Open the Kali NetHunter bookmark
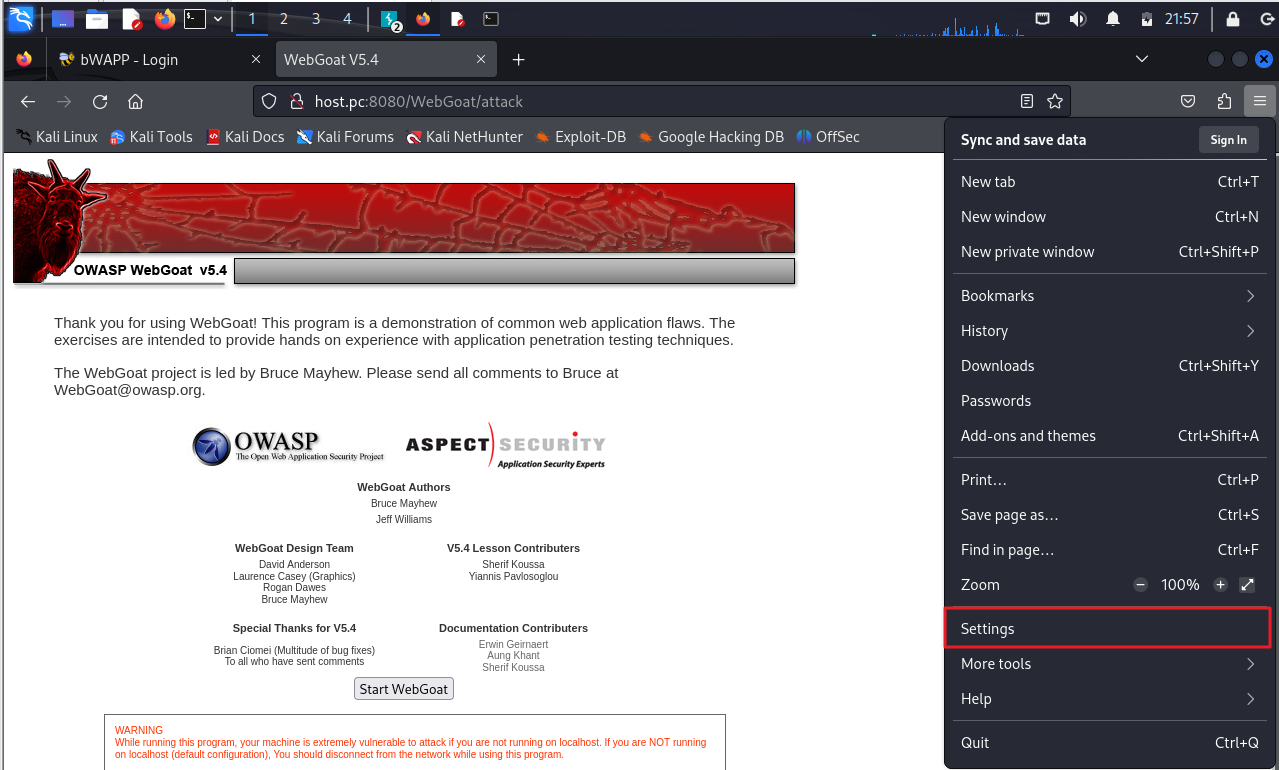Viewport: 1279px width, 770px height. tap(464, 137)
